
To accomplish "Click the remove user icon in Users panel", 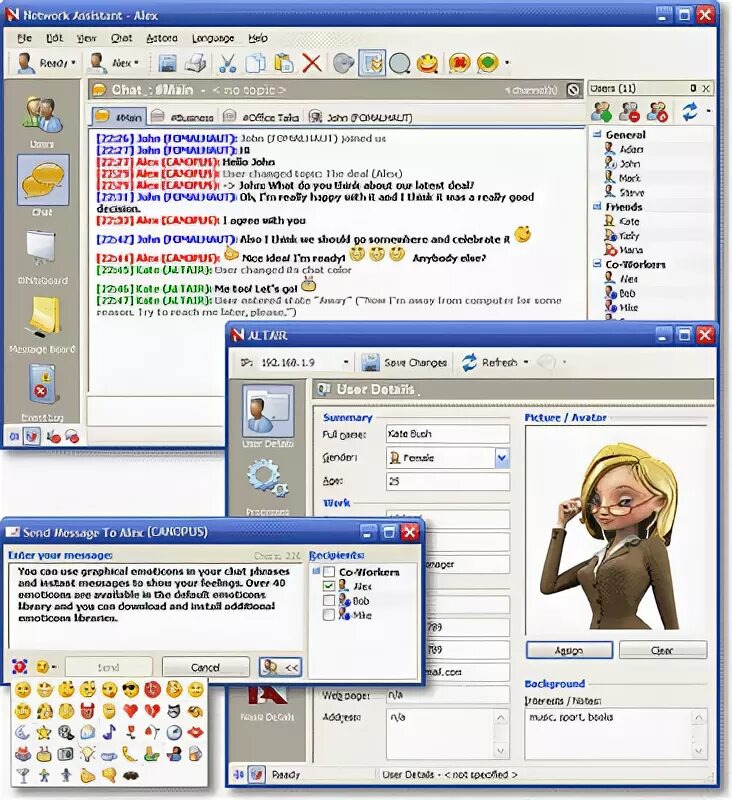I will tap(629, 111).
